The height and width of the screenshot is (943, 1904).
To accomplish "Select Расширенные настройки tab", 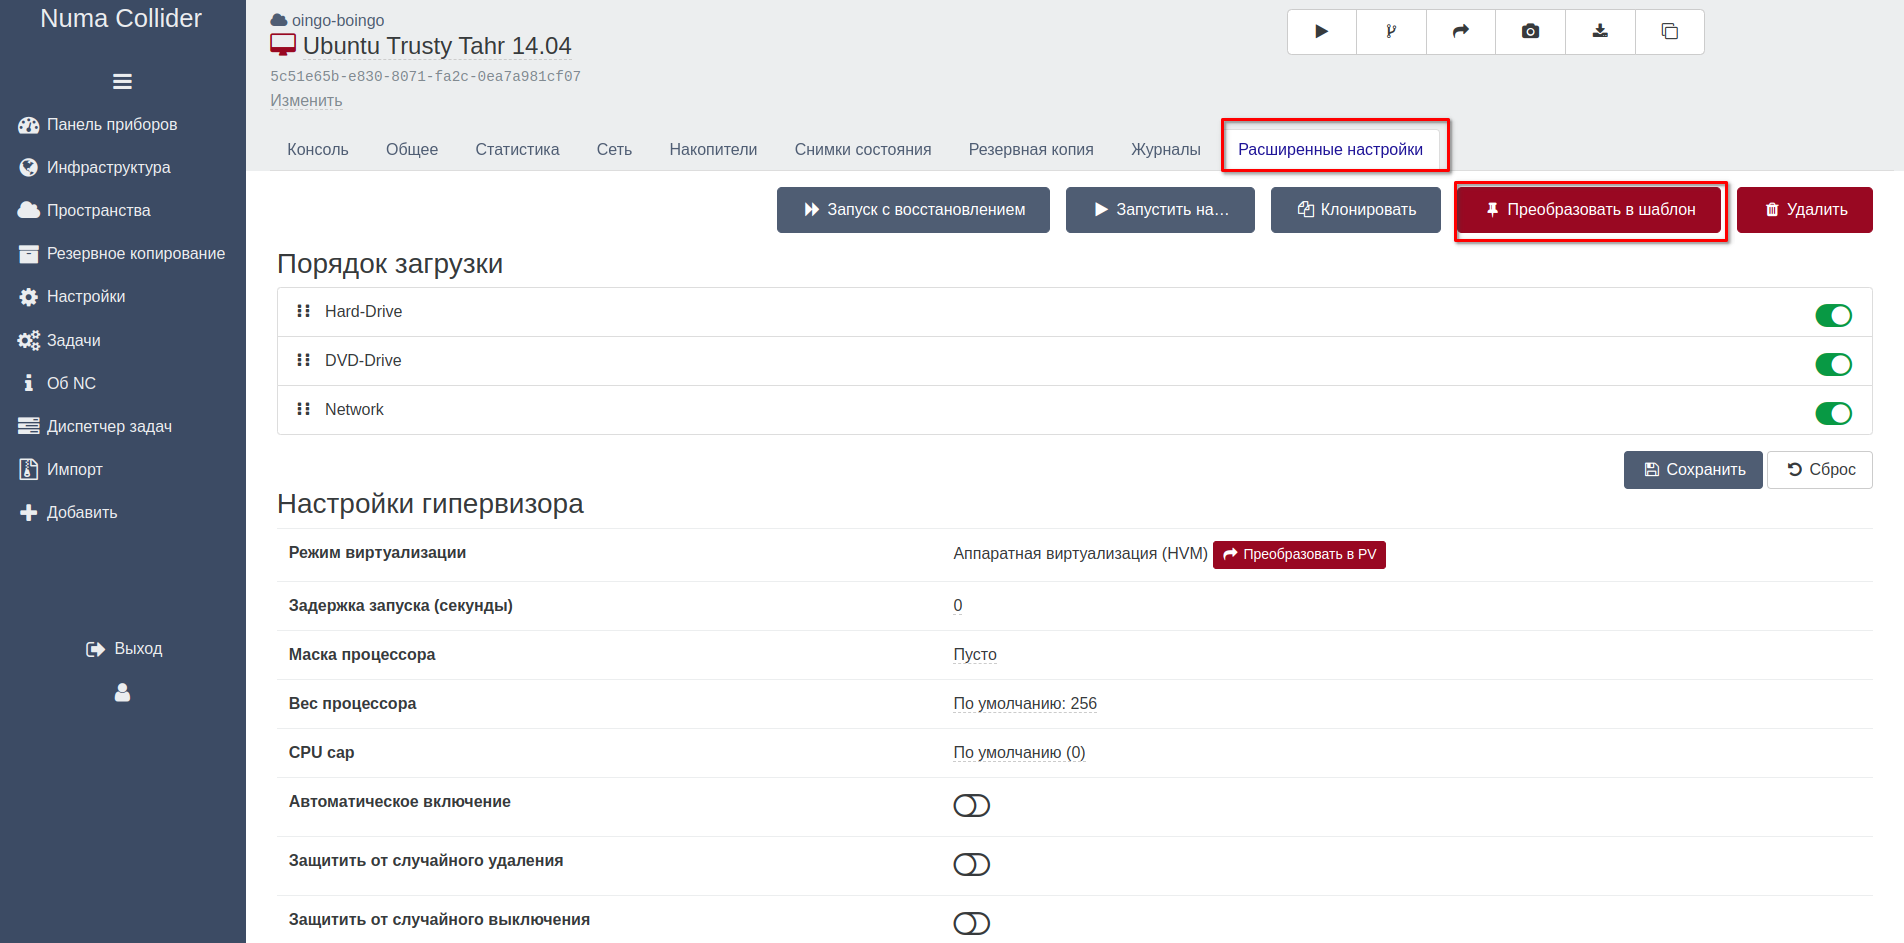I will point(1330,150).
